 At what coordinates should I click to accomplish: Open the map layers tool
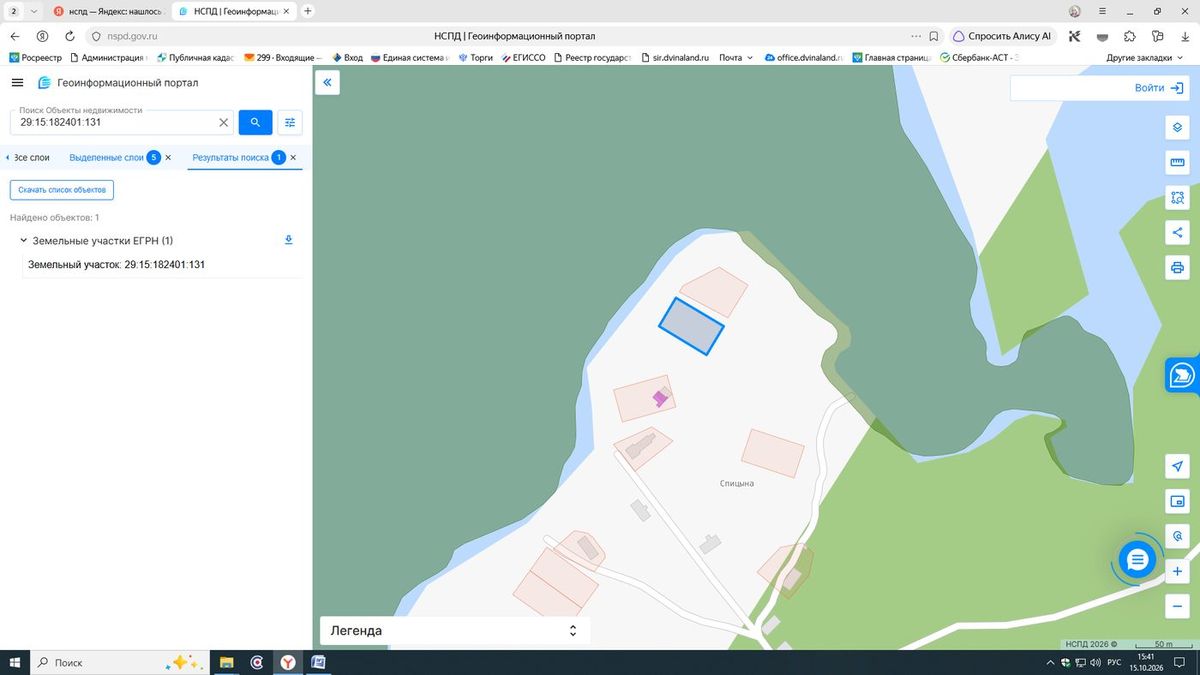point(1177,128)
